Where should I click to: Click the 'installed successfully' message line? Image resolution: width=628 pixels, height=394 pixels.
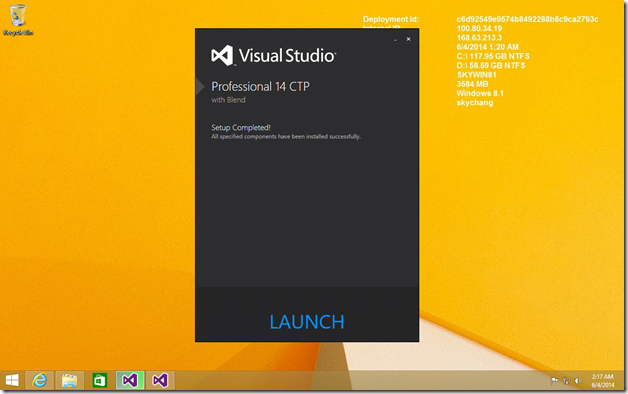(286, 137)
